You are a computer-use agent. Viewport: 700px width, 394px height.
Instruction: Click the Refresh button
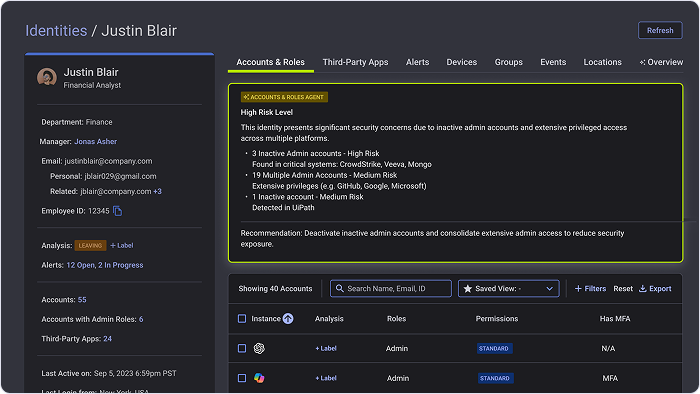pyautogui.click(x=660, y=30)
